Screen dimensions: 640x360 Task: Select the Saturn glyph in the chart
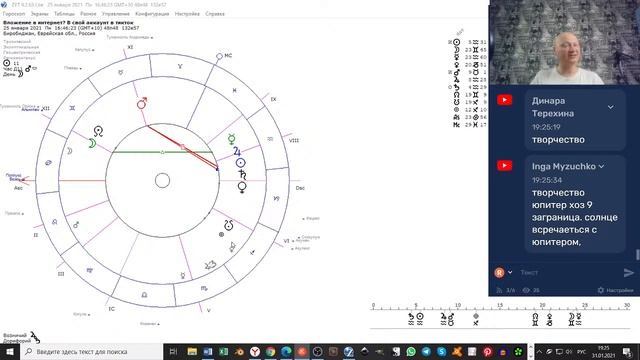(242, 175)
